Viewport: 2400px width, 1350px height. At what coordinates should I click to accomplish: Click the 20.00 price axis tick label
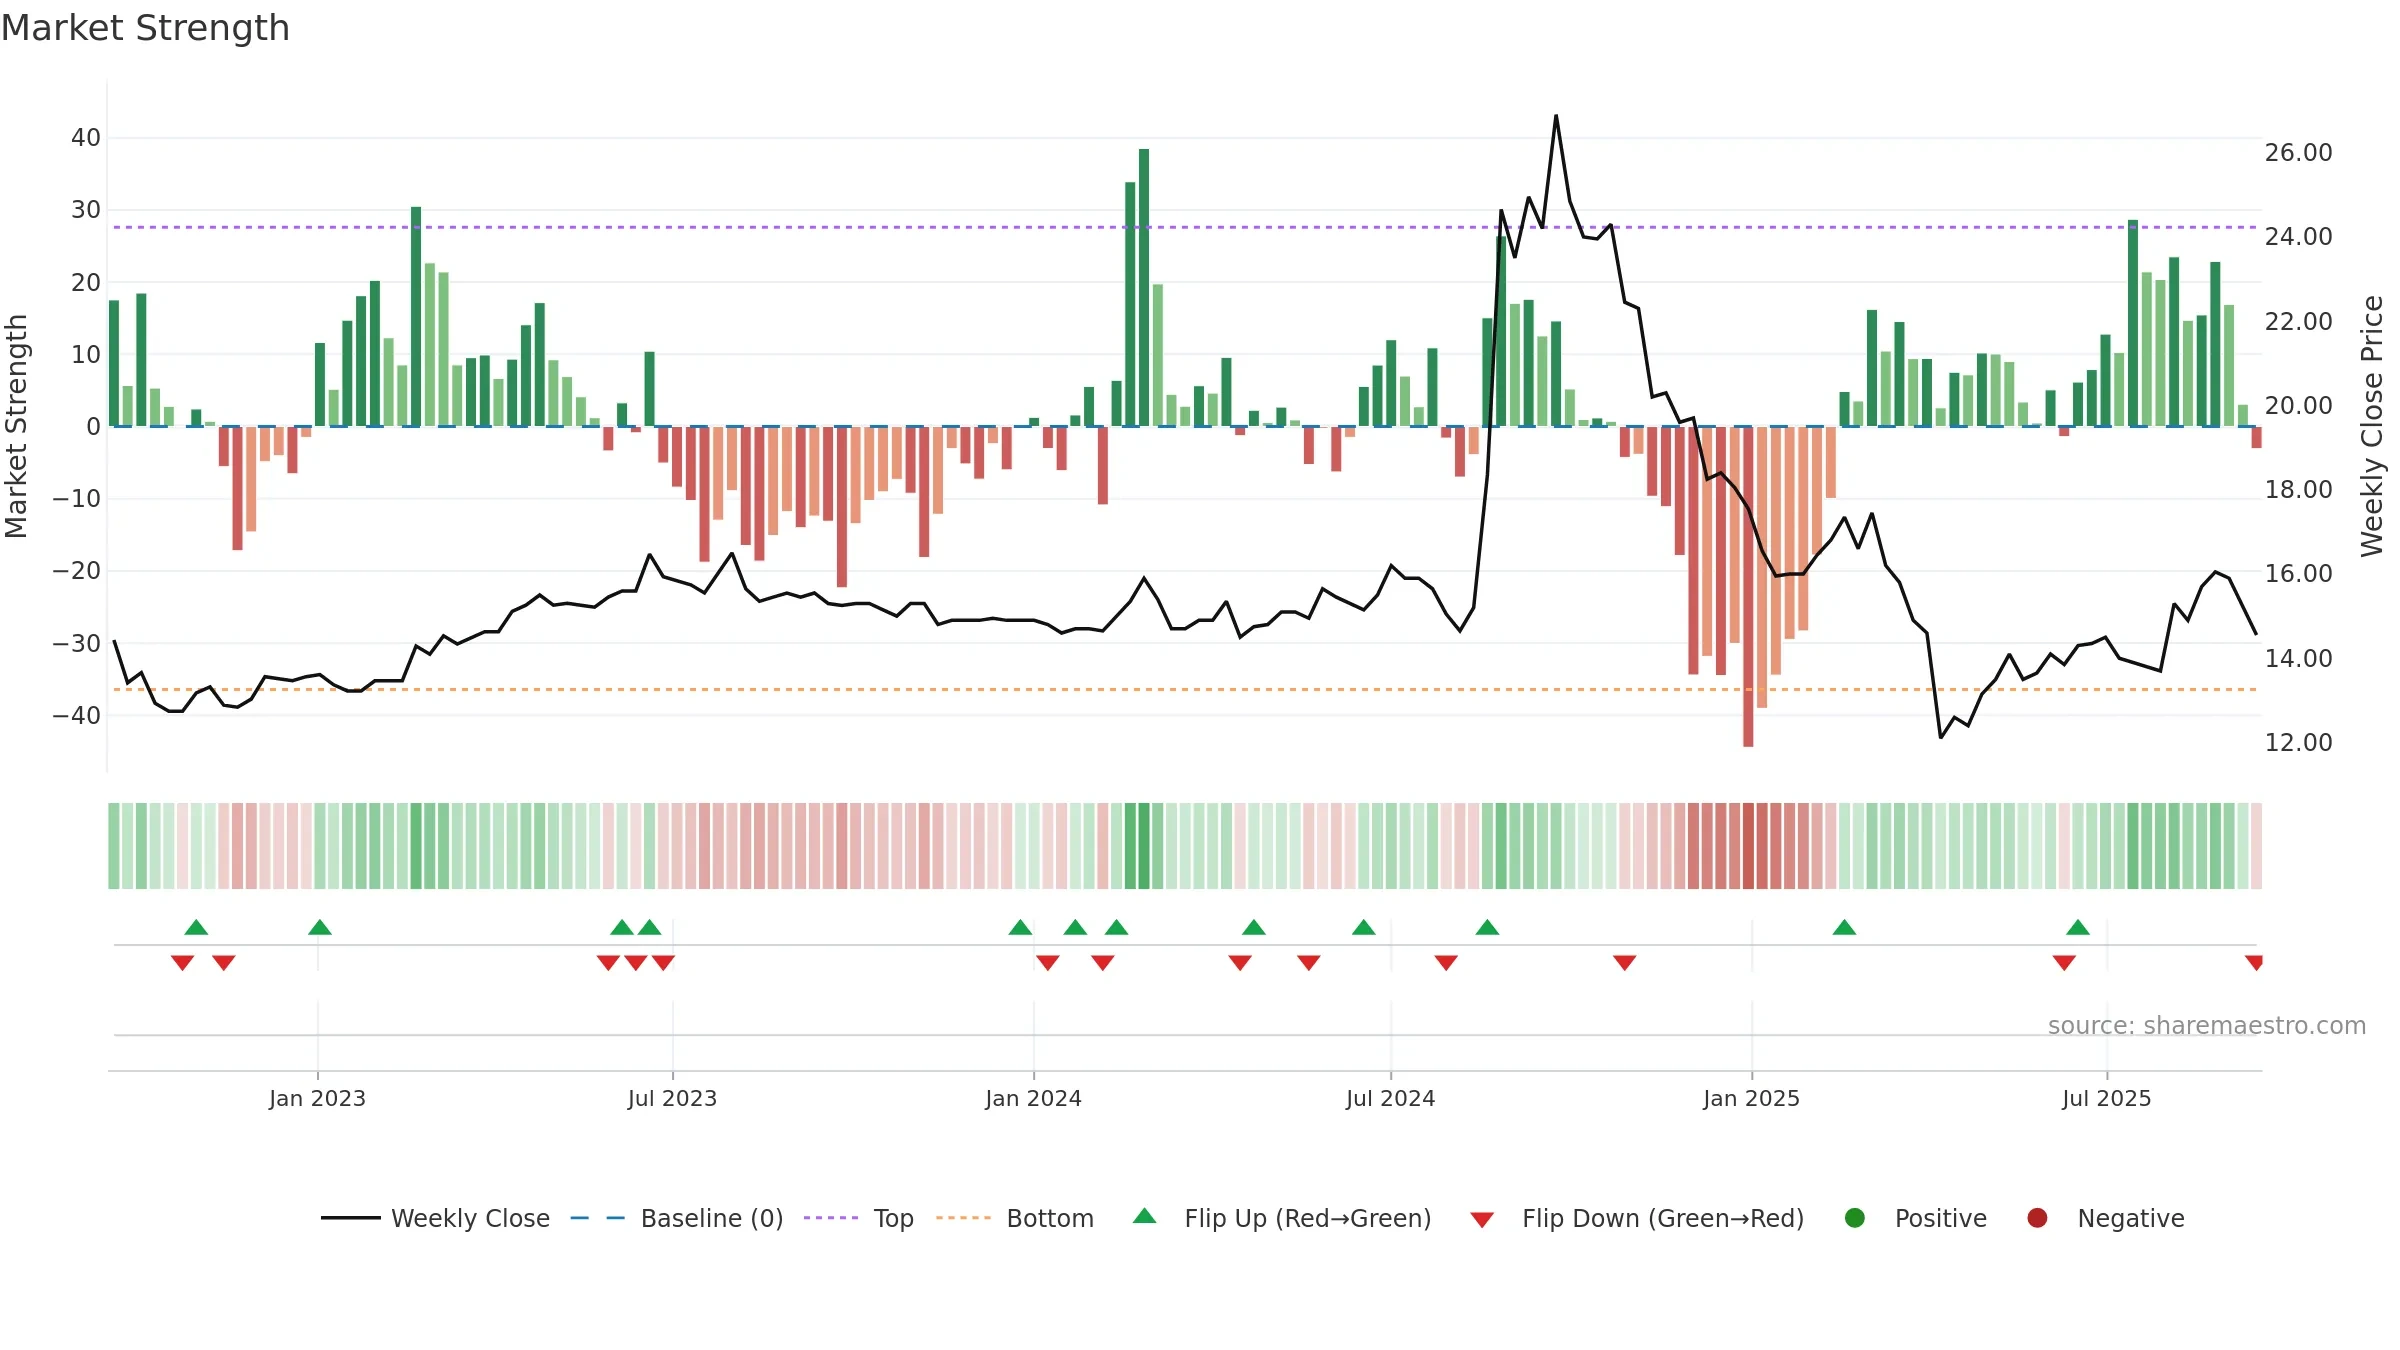pyautogui.click(x=2298, y=406)
